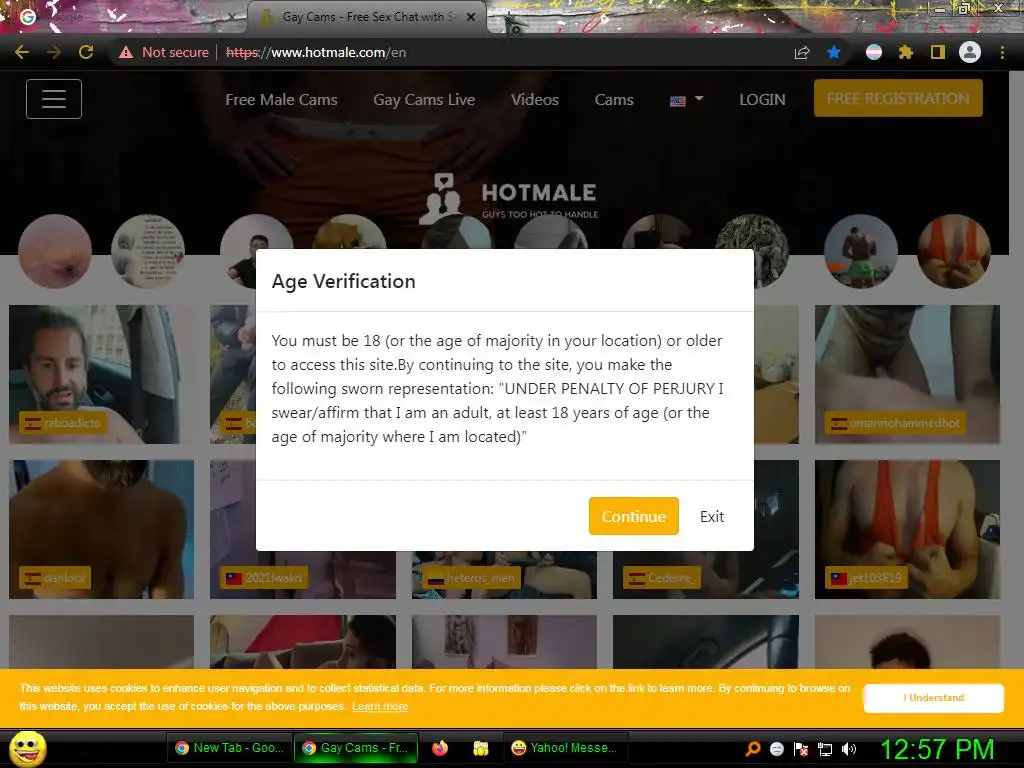The height and width of the screenshot is (768, 1024).
Task: Click the smiley Start button on taskbar
Action: (27, 748)
